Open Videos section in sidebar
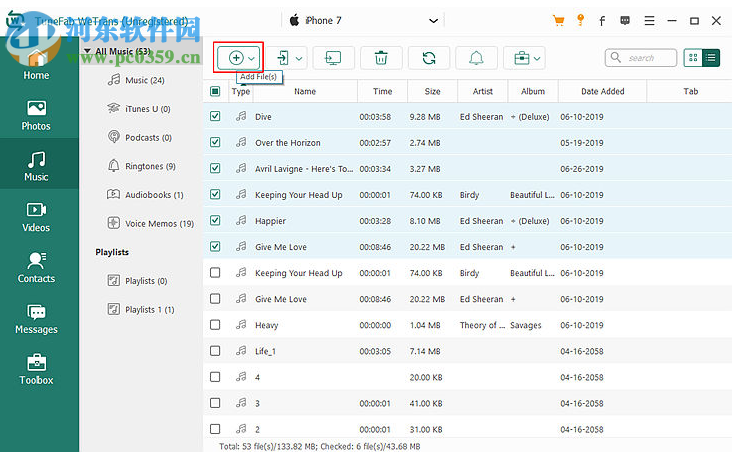This screenshot has height=458, width=733. tap(36, 217)
